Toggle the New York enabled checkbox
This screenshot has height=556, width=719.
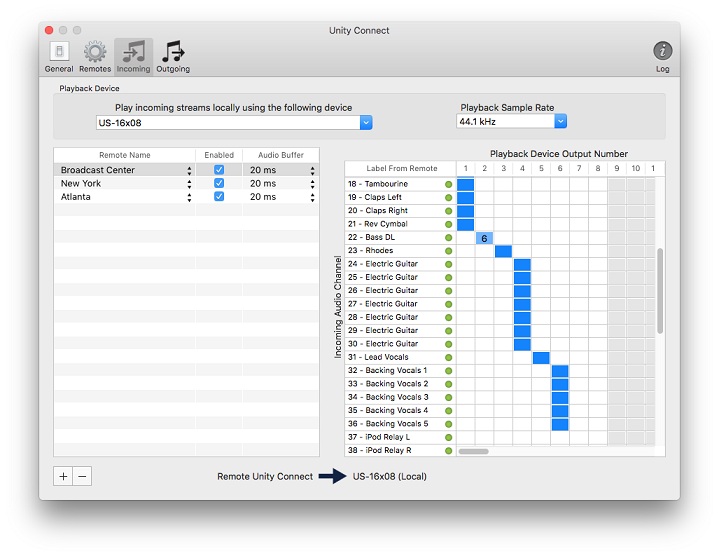click(x=219, y=184)
